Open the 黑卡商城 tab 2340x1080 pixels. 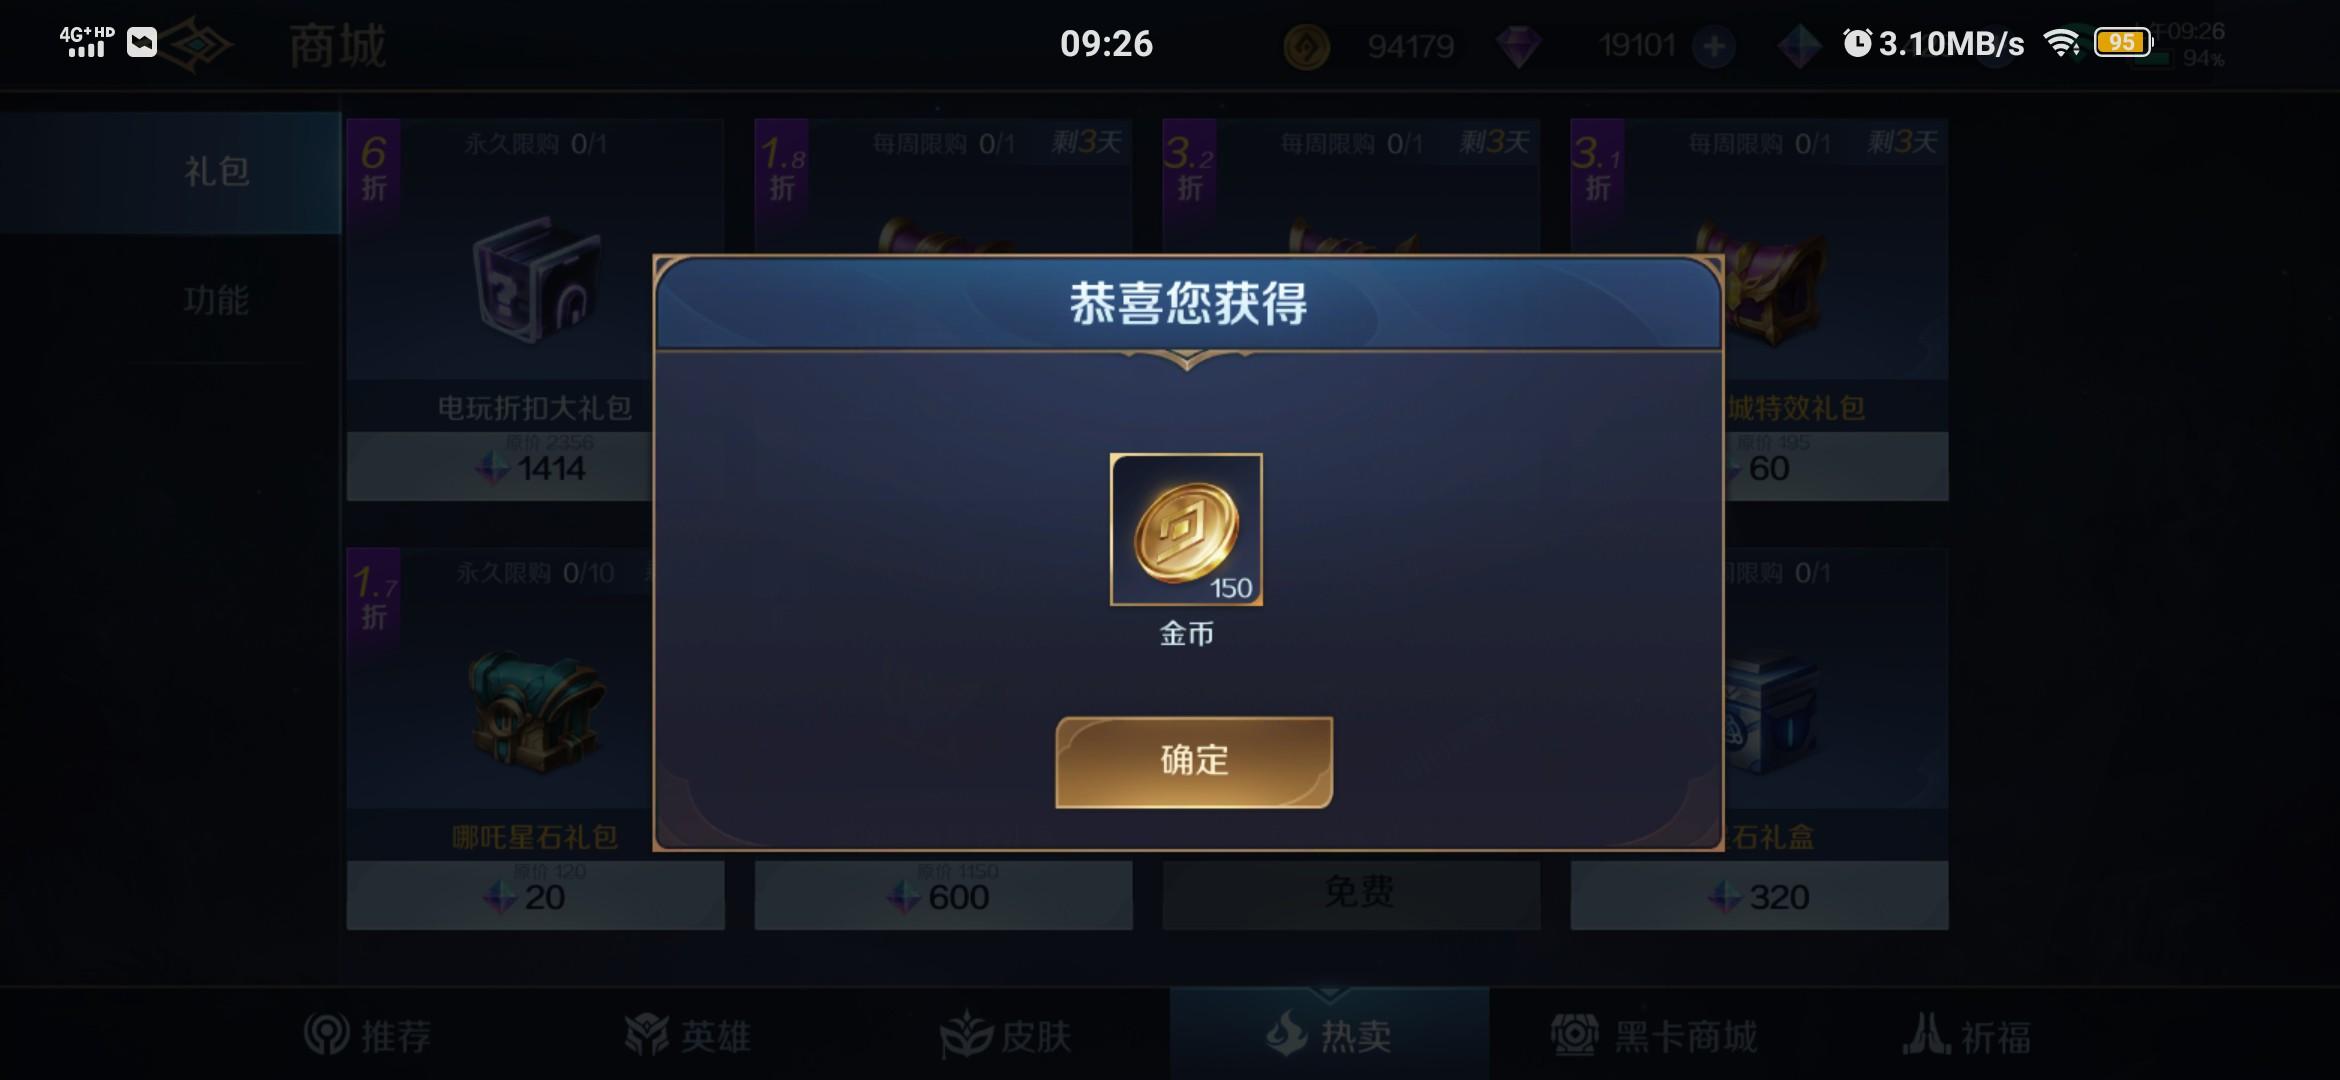(1654, 1036)
